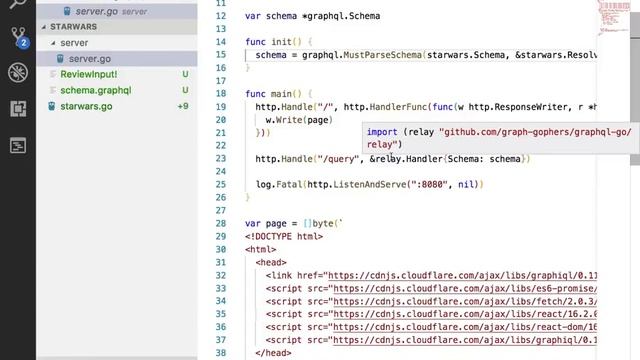Click the es6-promise script URL on line 33
Screen dimensions: 640x360
[x=465, y=289]
